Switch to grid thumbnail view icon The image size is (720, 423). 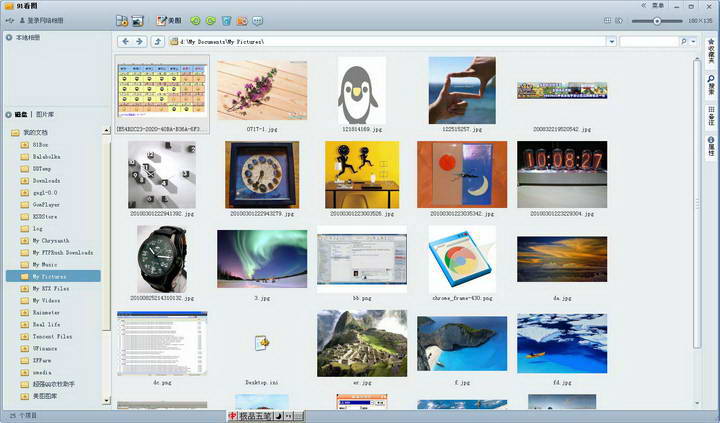pos(607,21)
